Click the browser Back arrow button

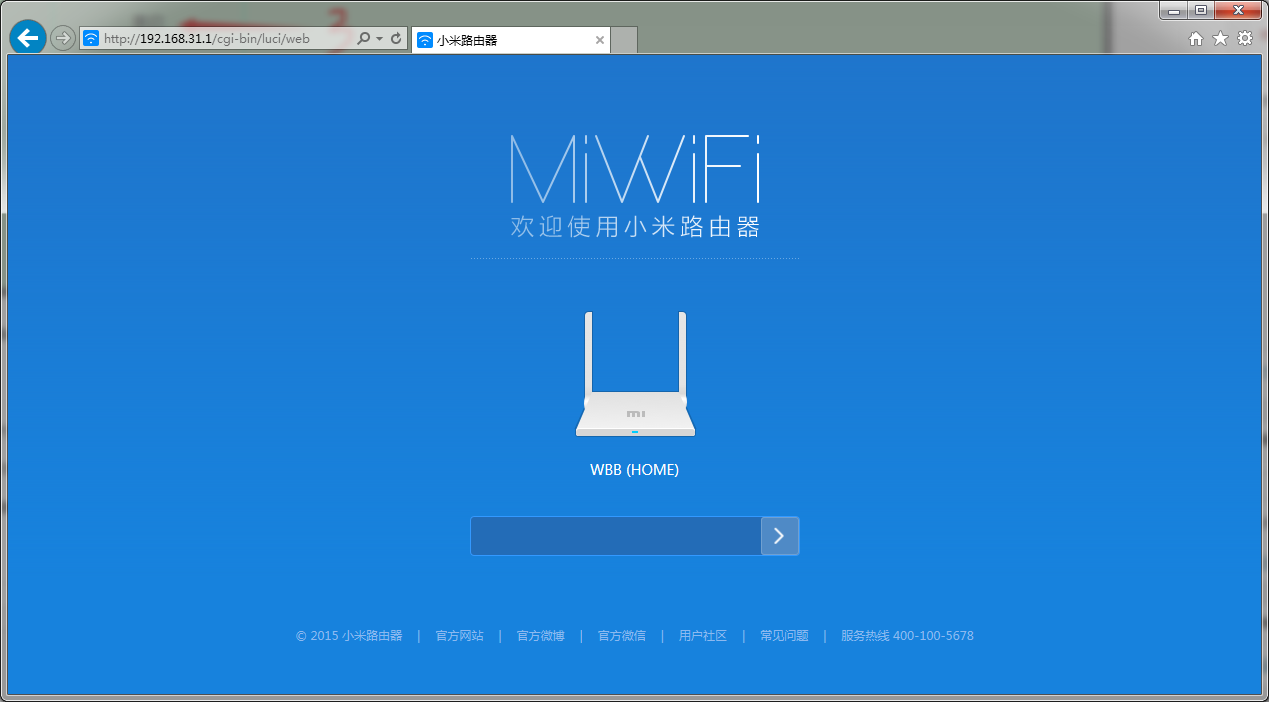point(28,38)
